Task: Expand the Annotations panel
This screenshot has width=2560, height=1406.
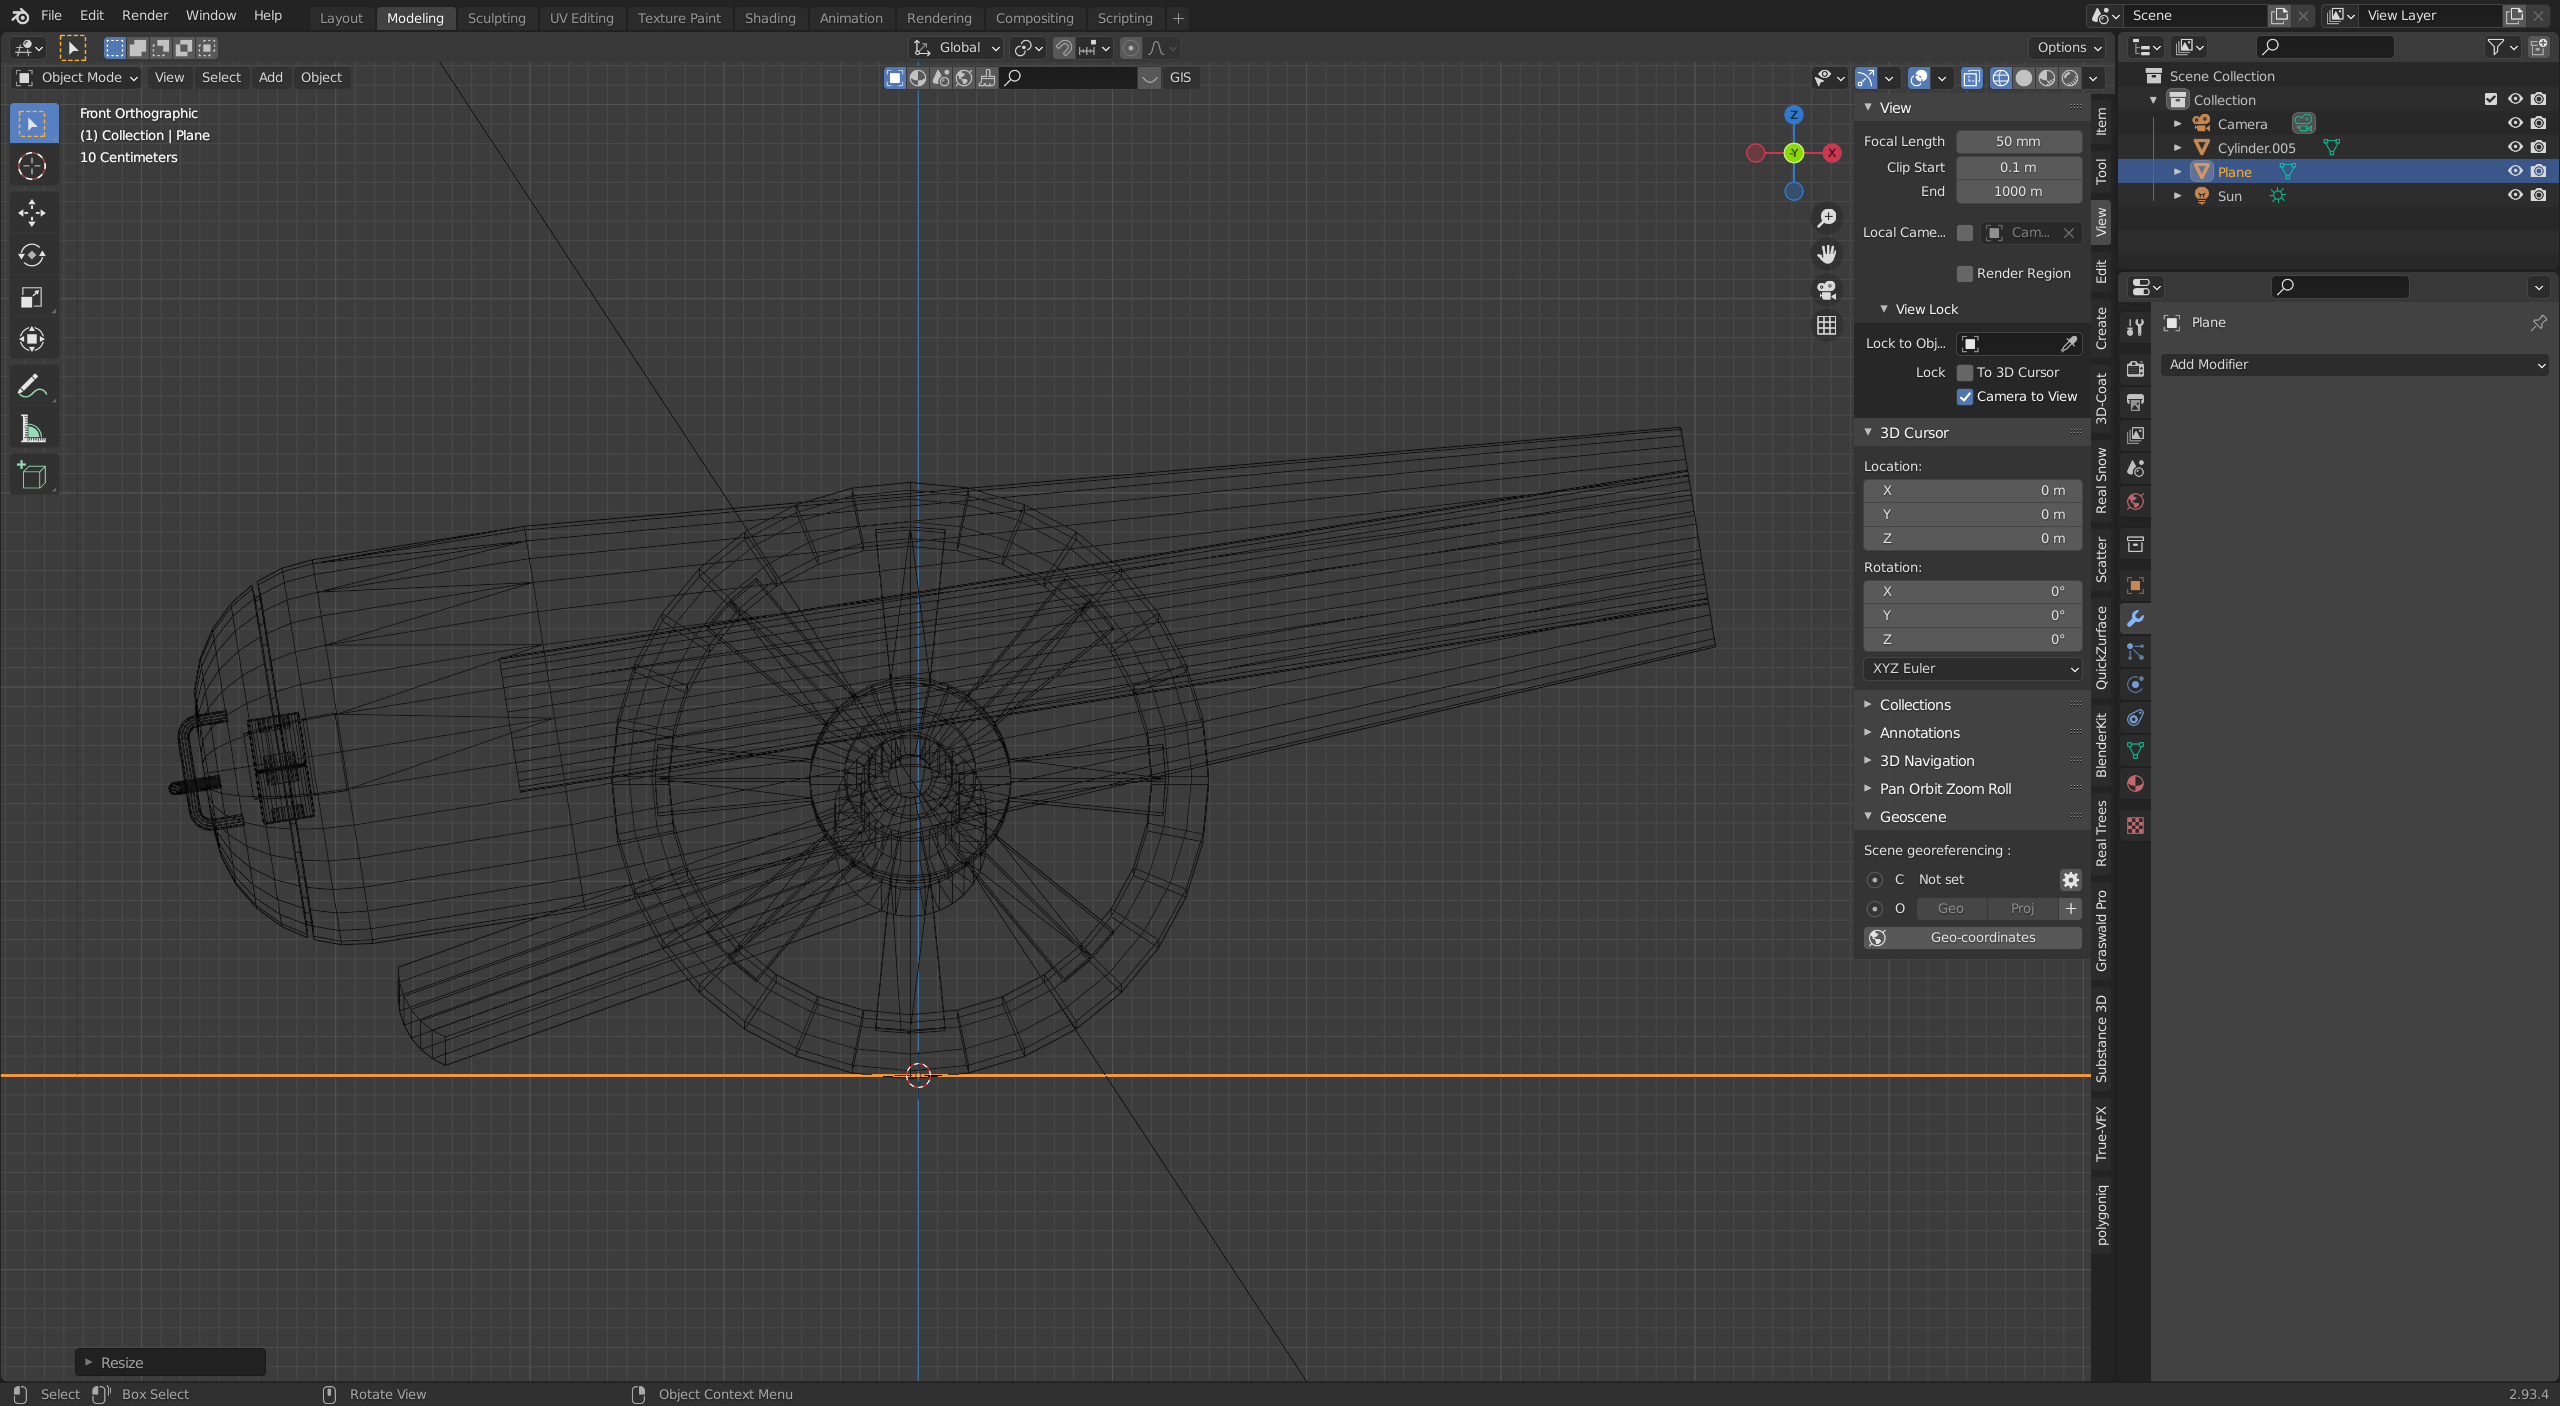Action: pyautogui.click(x=1918, y=733)
